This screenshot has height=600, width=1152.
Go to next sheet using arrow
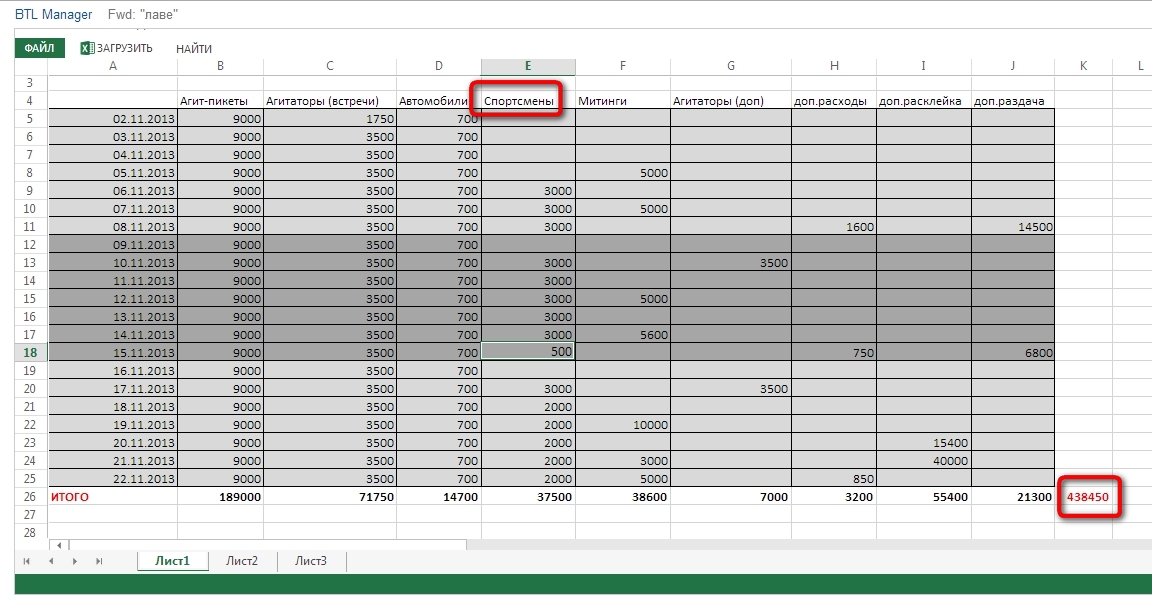coord(75,562)
